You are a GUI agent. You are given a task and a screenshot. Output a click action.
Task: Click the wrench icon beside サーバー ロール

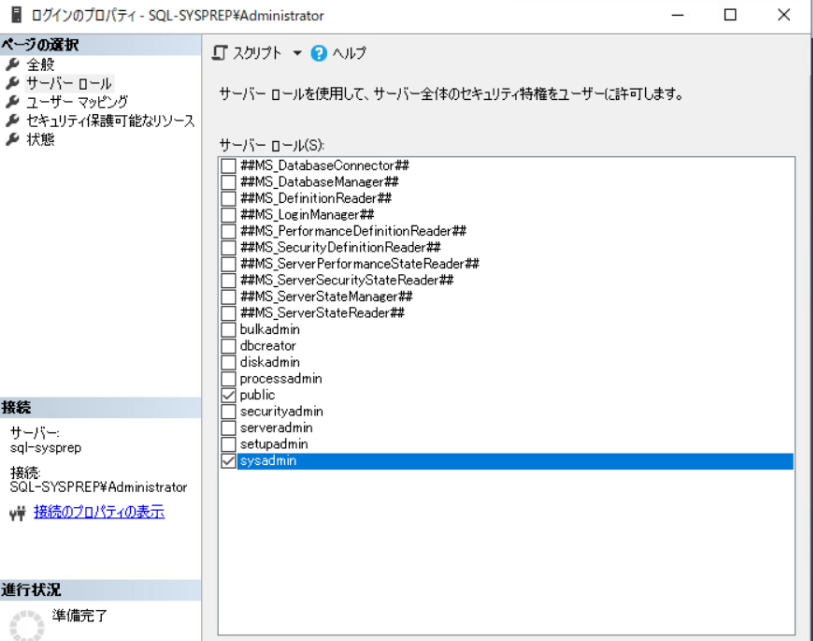point(12,83)
